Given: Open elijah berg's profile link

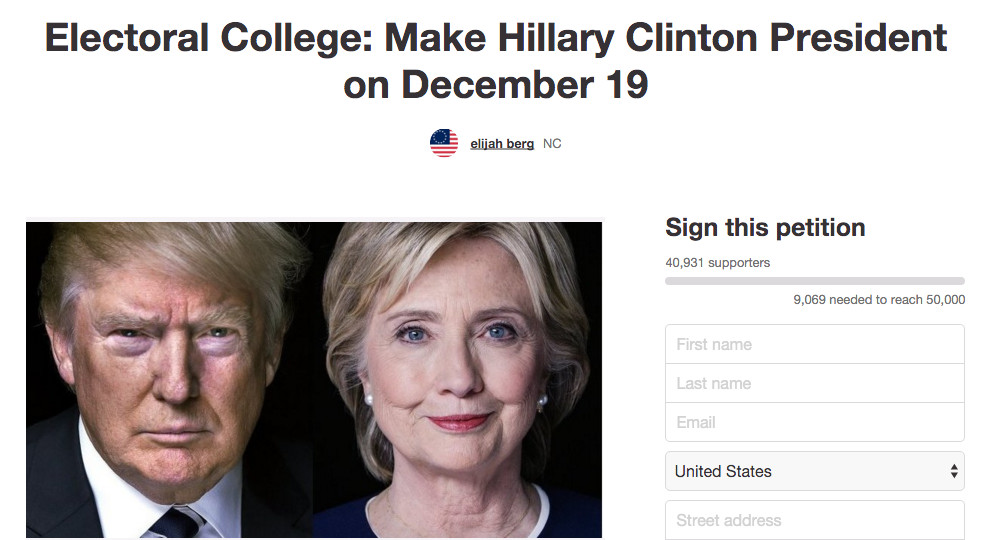Looking at the screenshot, I should [x=502, y=144].
